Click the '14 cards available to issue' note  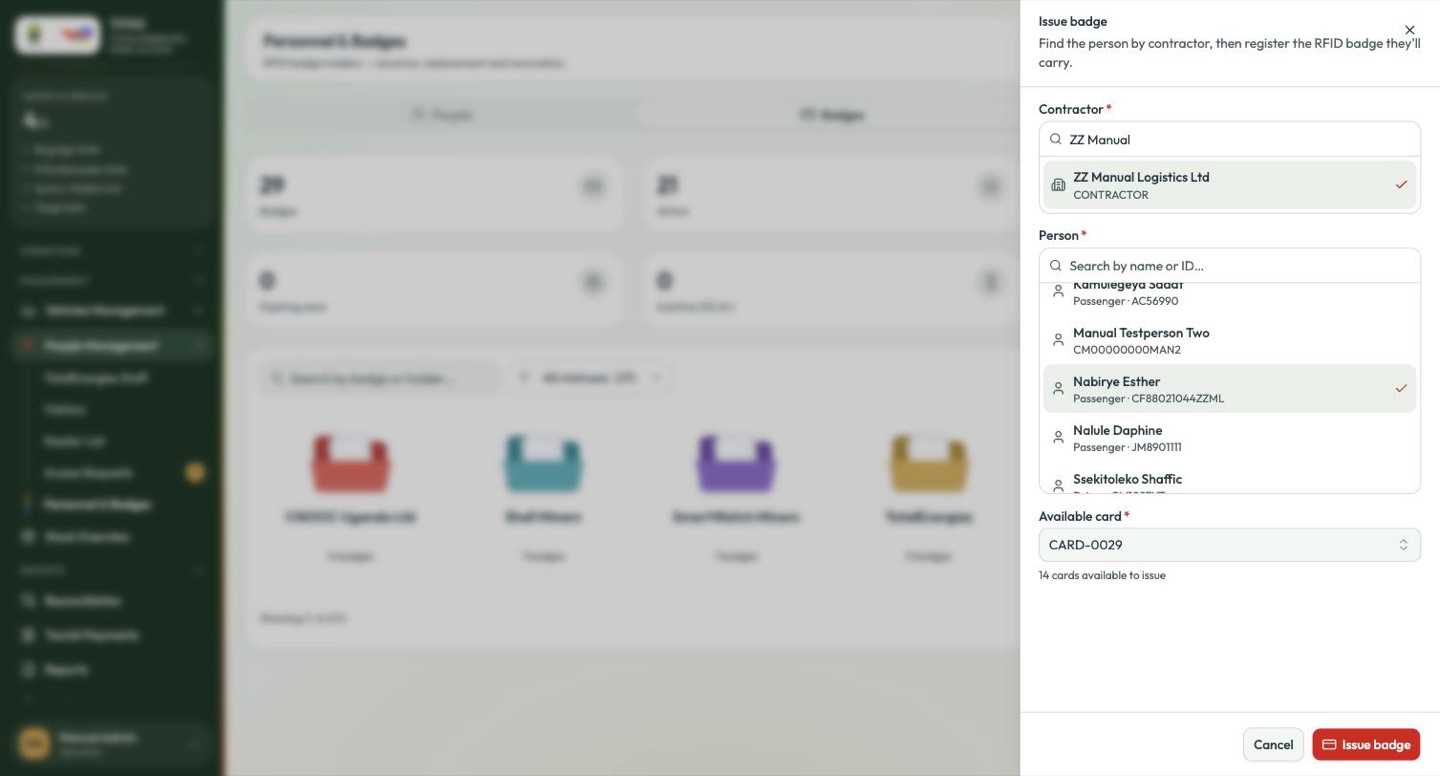click(x=1102, y=575)
